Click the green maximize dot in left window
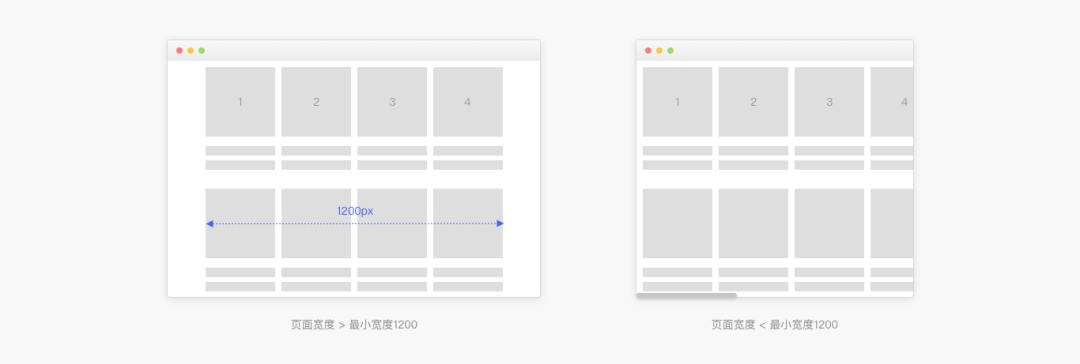The width and height of the screenshot is (1080, 364). tap(202, 50)
